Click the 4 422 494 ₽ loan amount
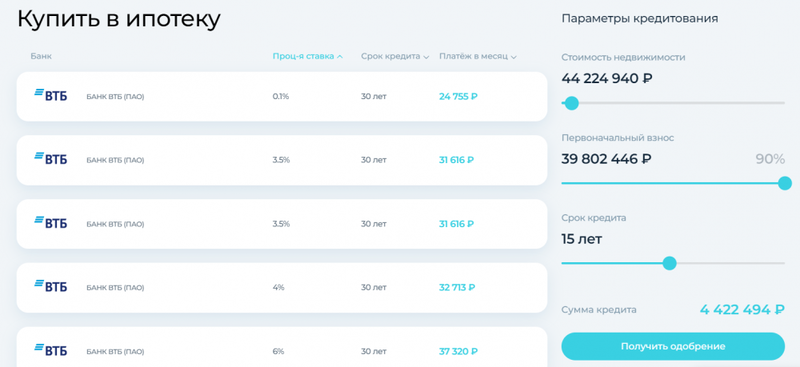The height and width of the screenshot is (367, 800). click(742, 309)
